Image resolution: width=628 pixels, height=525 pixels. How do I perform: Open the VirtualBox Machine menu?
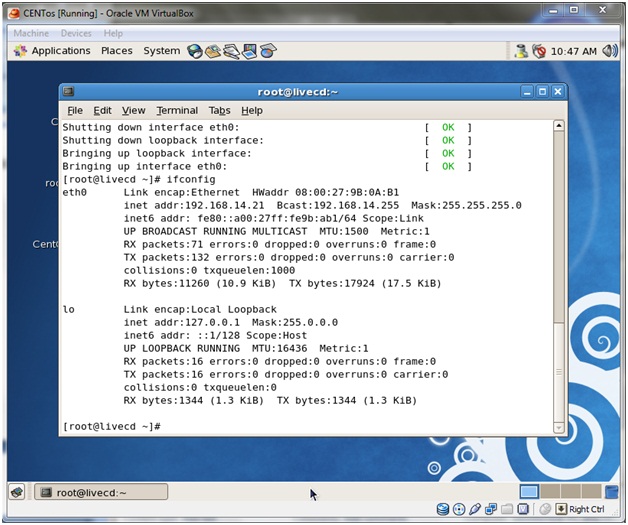31,33
